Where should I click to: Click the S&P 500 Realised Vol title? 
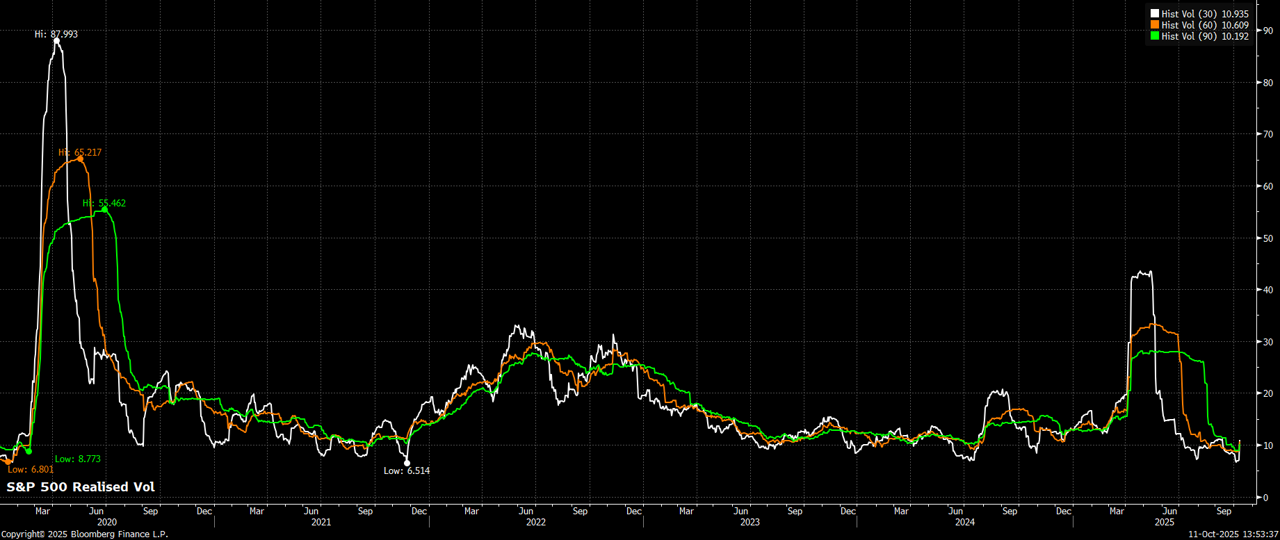[x=81, y=487]
